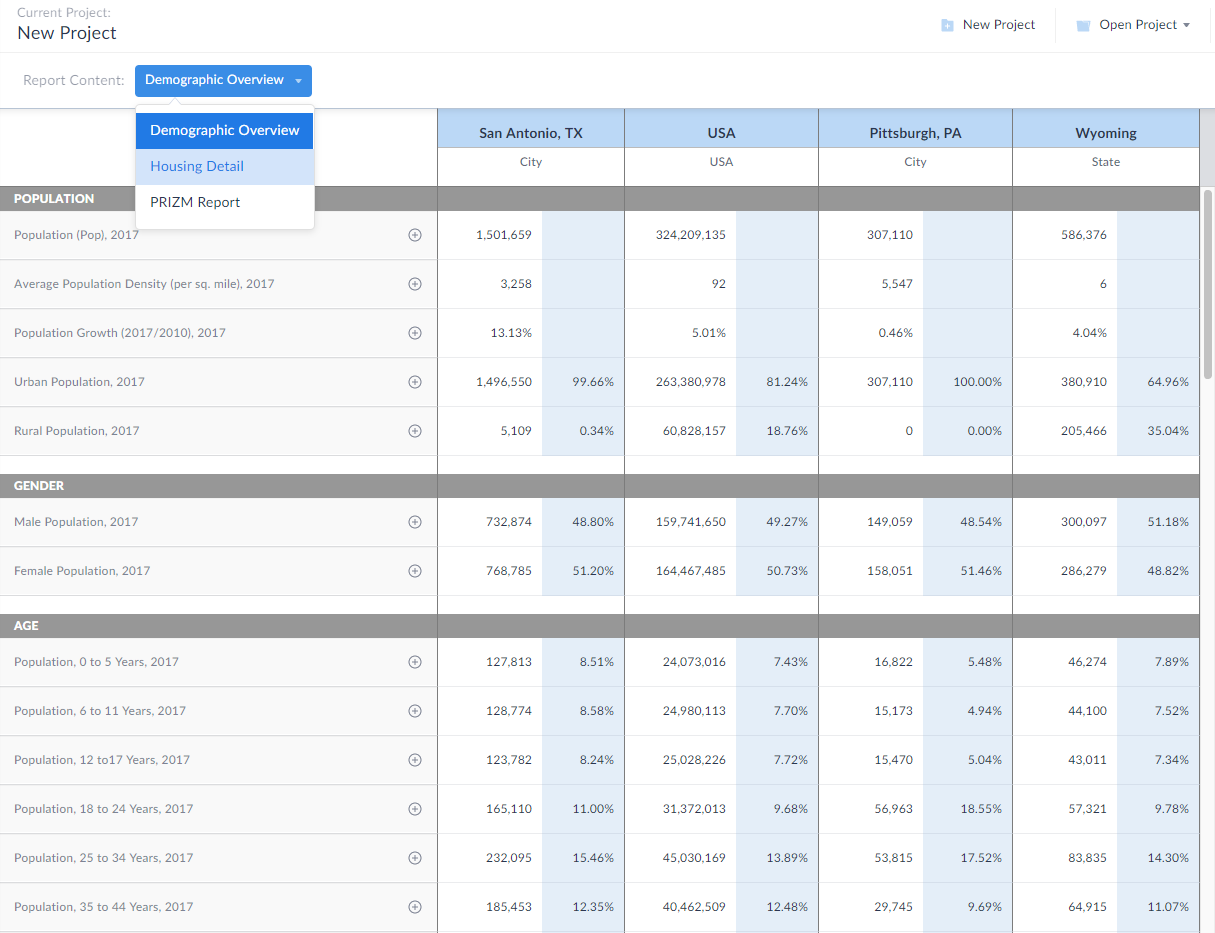Click the Wyoming rural percentage 35.04%
Screen dimensions: 1215x933
tap(1168, 431)
